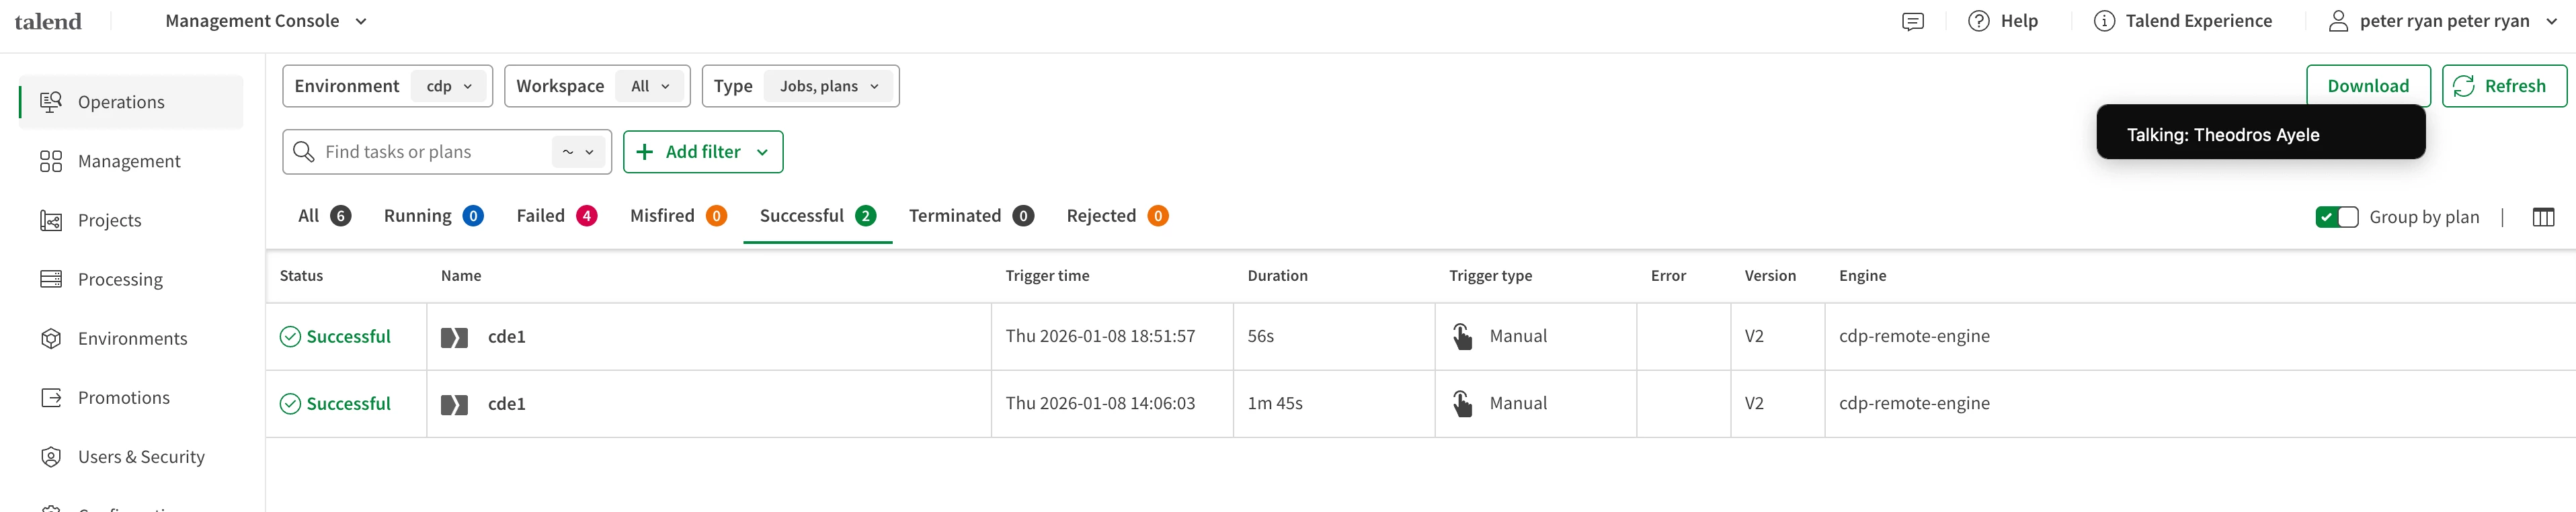
Task: Switch to the All tab
Action: (x=324, y=216)
